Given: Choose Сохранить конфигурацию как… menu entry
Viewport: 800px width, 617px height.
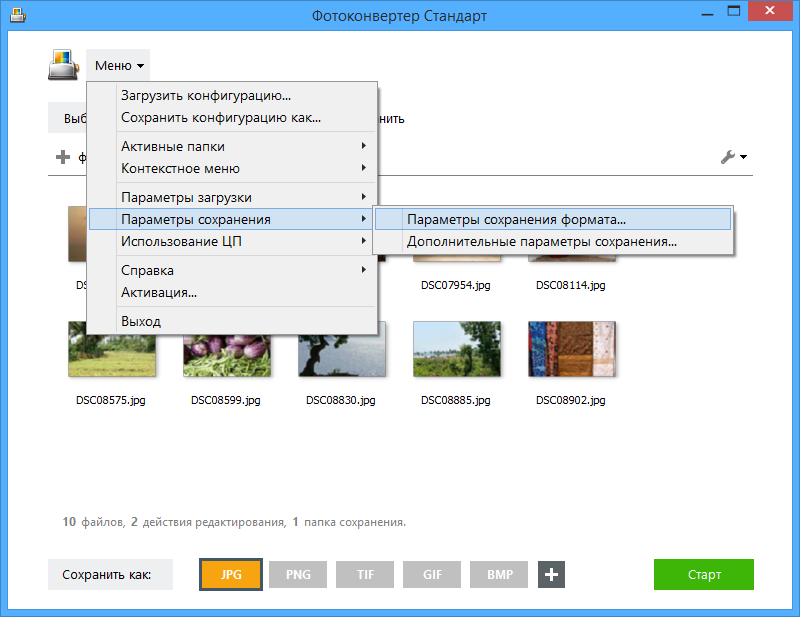Looking at the screenshot, I should pos(232,117).
